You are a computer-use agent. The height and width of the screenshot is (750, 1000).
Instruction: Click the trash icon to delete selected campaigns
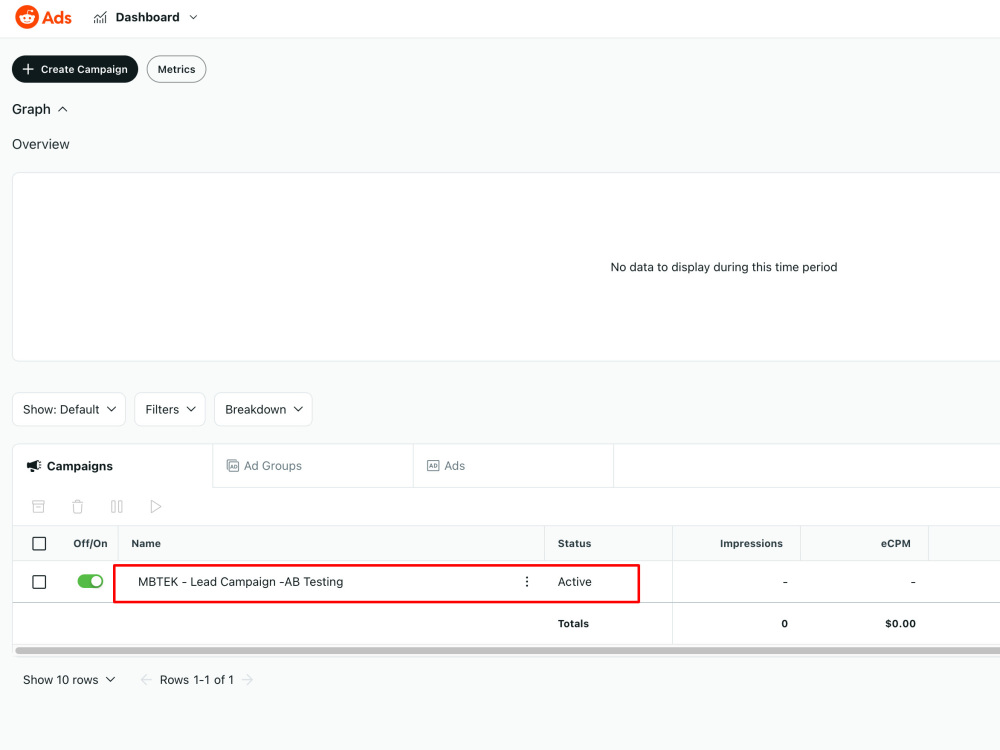coord(77,507)
